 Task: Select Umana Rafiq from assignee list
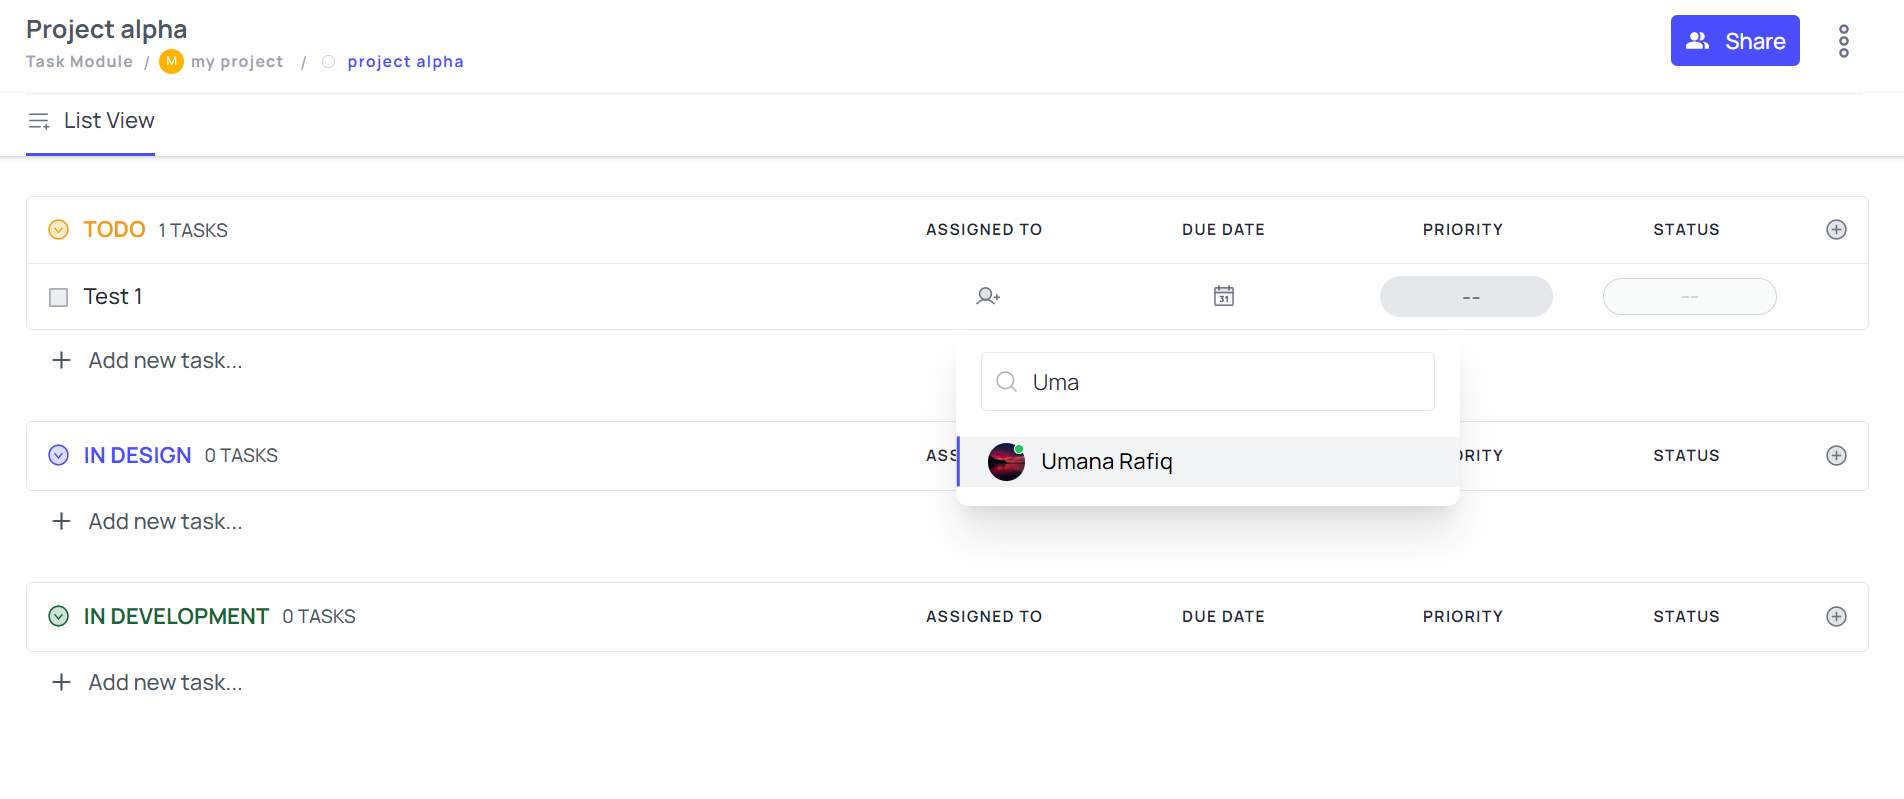[1106, 462]
